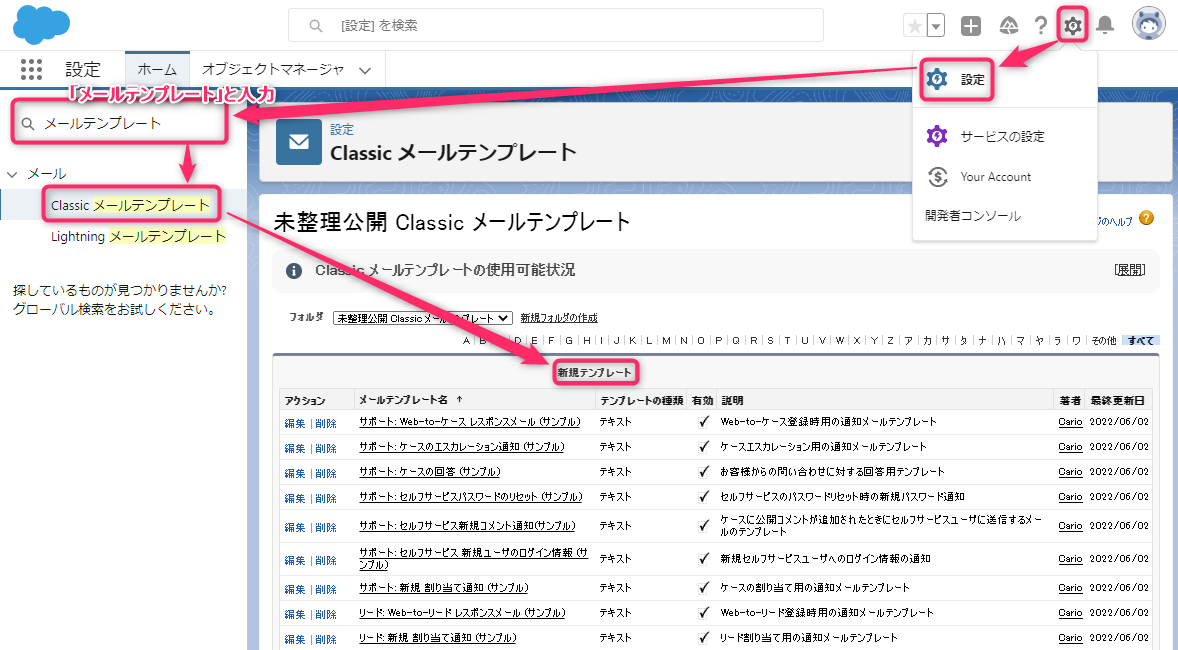The width and height of the screenshot is (1178, 650).
Task: Click the quick find box with メールテンプレート
Action: (x=119, y=123)
